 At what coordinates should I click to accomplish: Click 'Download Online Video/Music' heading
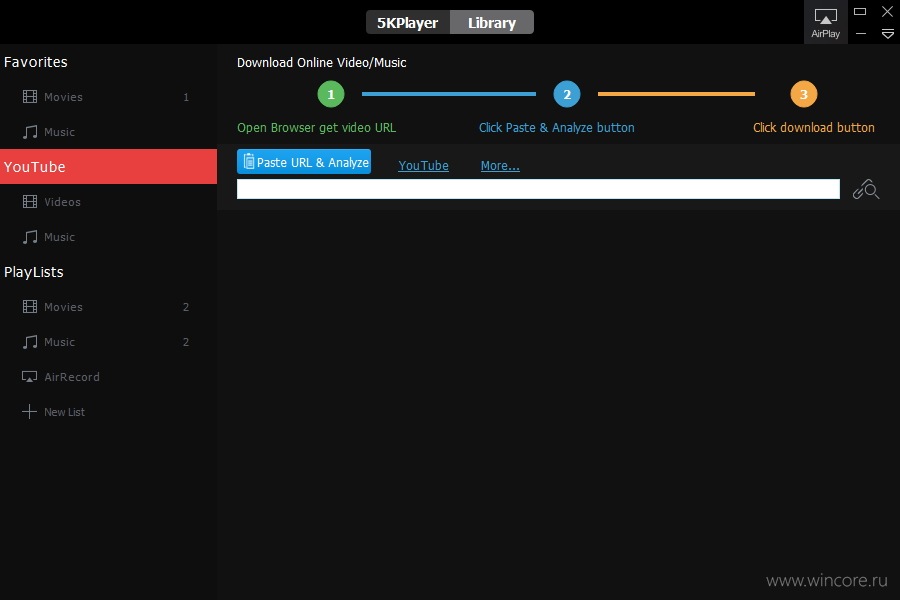[x=321, y=63]
